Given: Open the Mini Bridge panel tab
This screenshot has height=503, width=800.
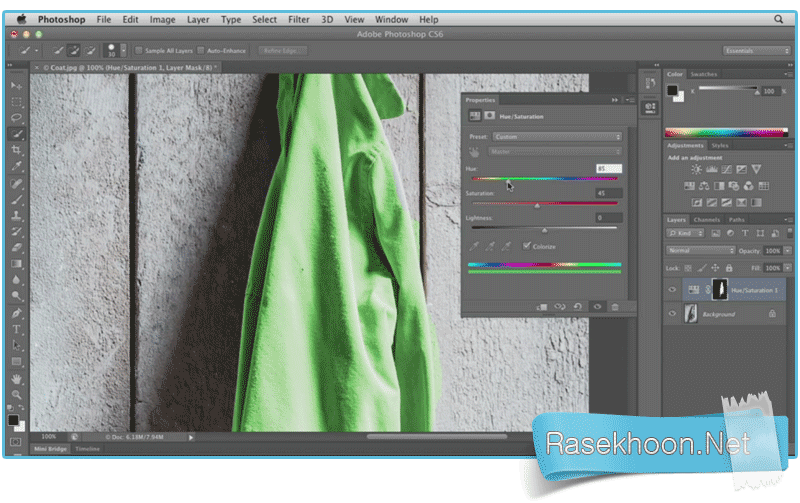Looking at the screenshot, I should click(51, 449).
